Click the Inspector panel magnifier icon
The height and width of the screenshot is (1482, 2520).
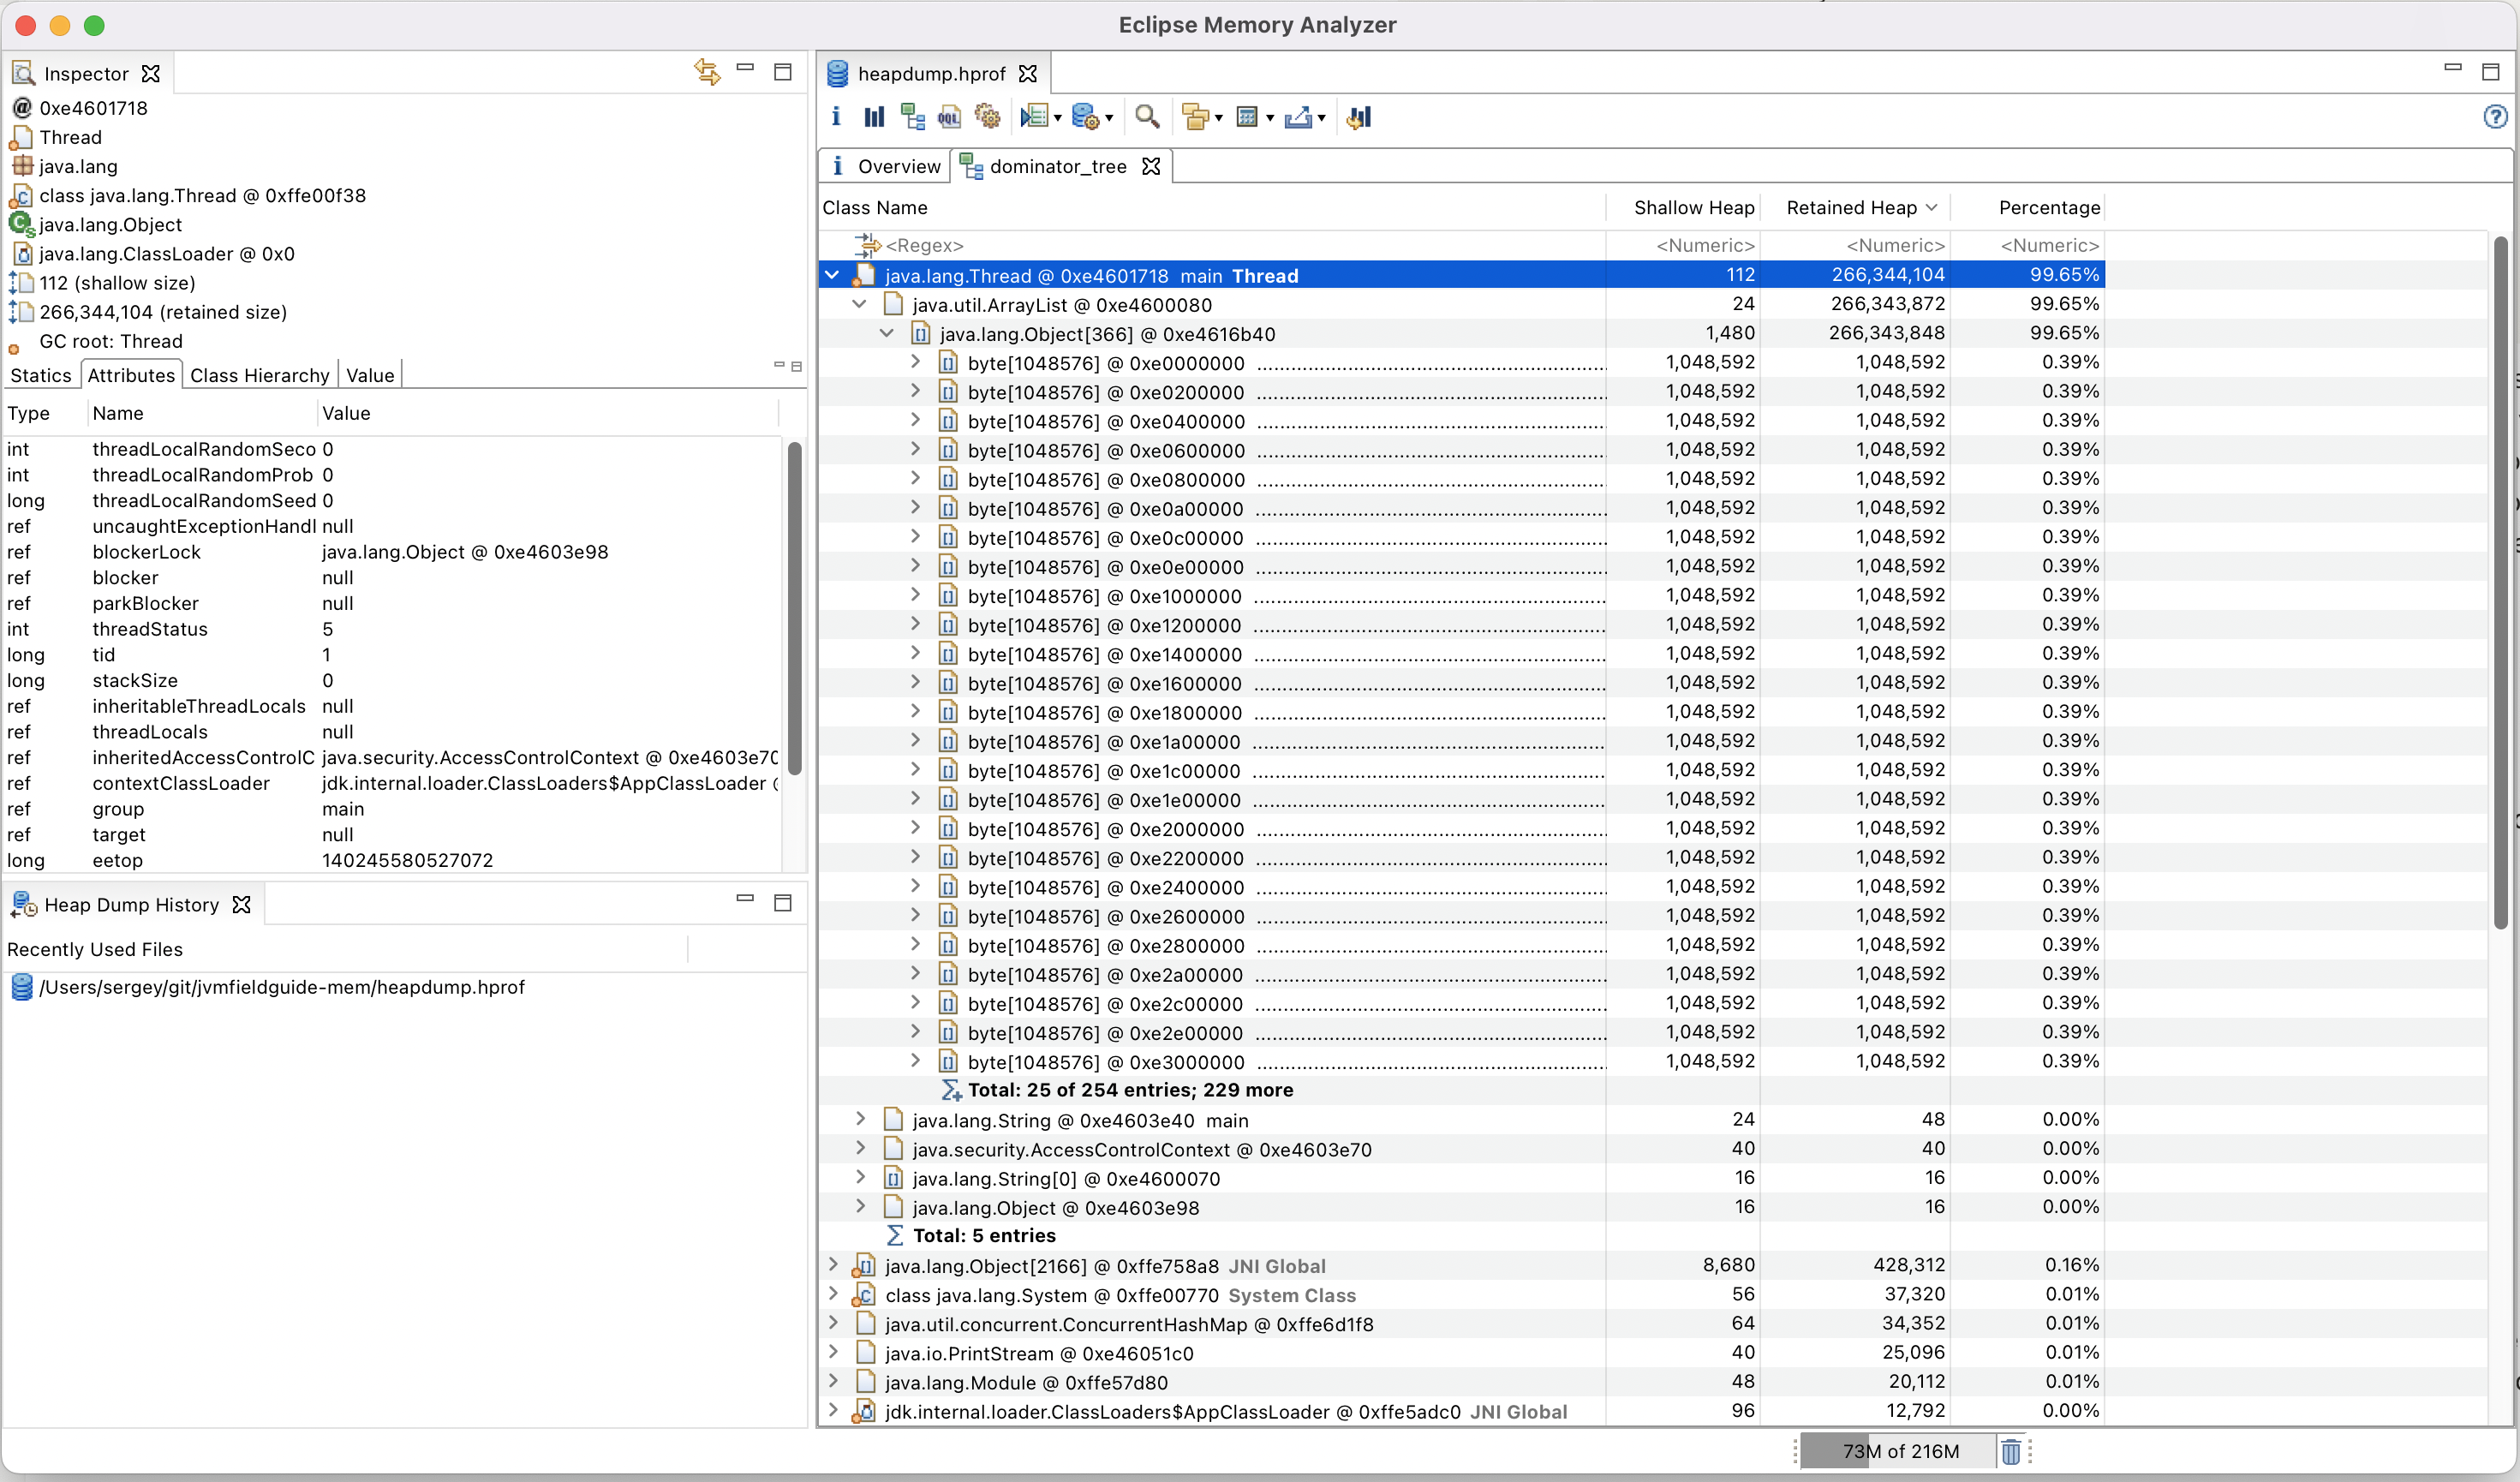click(x=23, y=73)
